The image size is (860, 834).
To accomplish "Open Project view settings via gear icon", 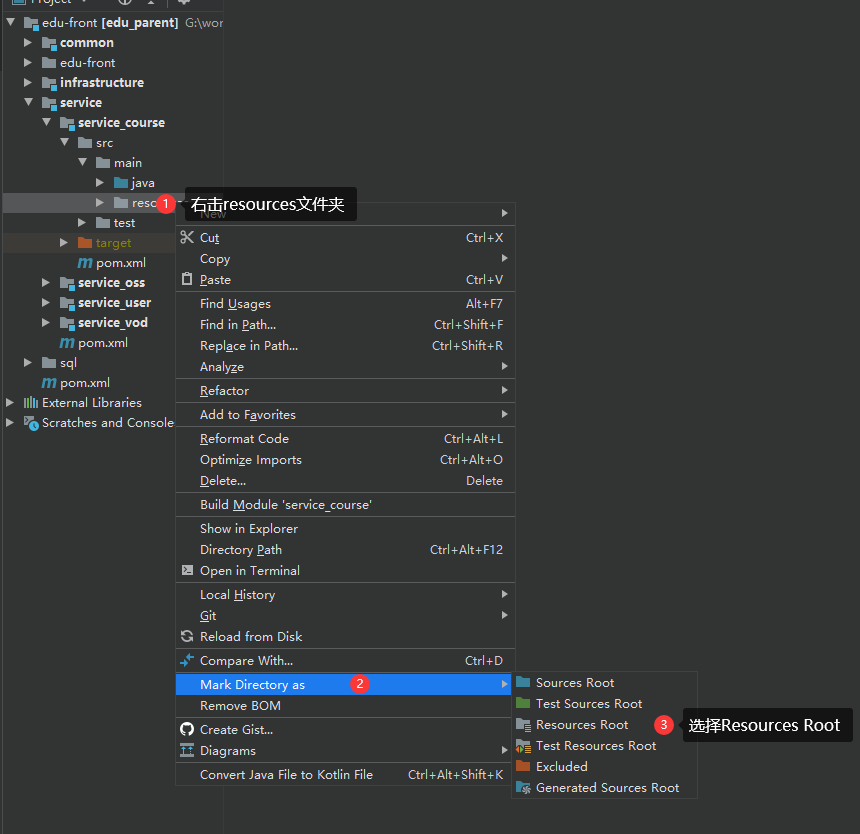I will (184, 4).
